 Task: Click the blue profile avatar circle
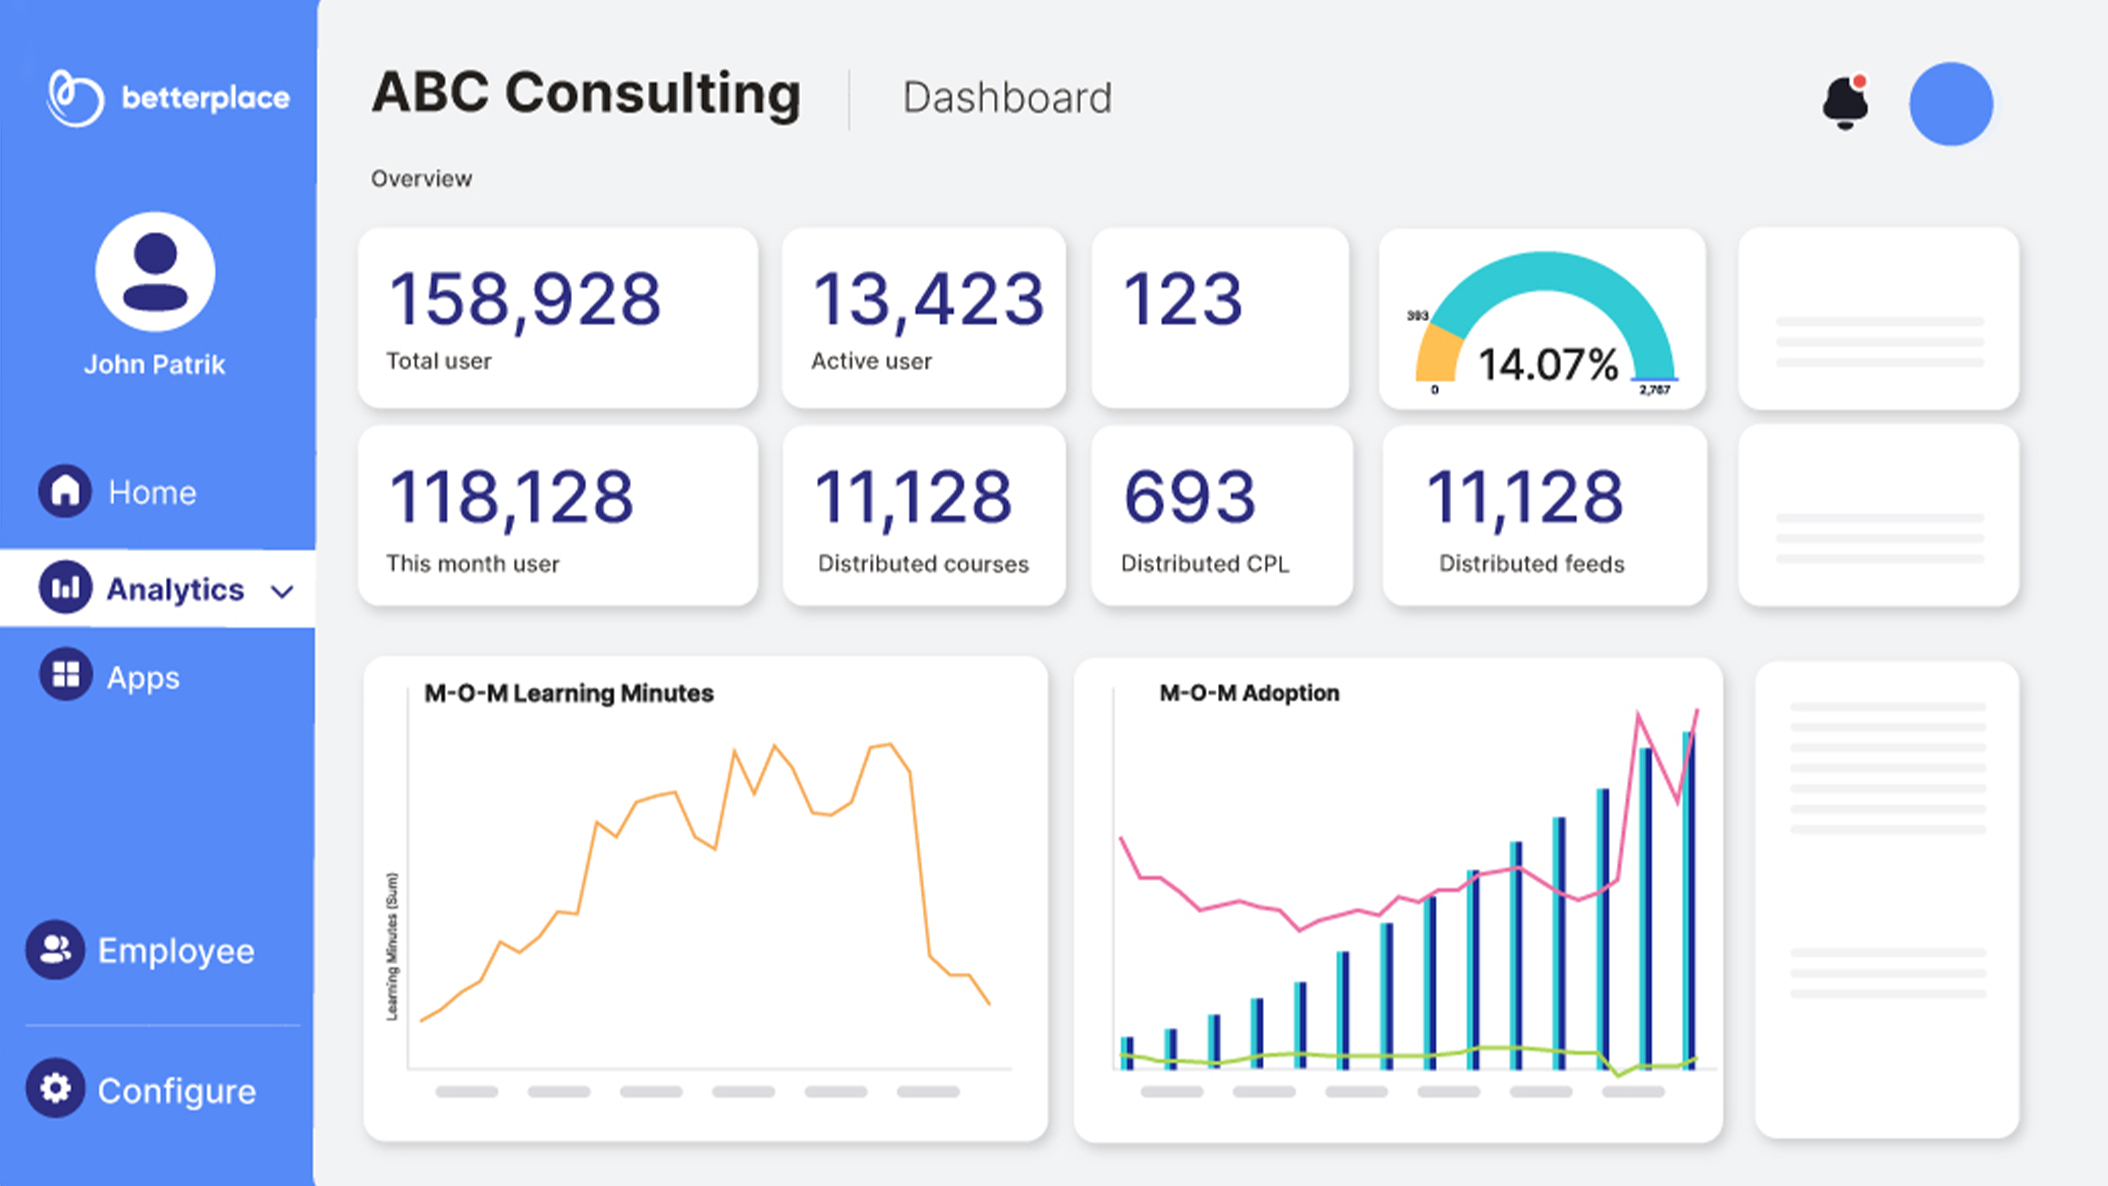1950,104
